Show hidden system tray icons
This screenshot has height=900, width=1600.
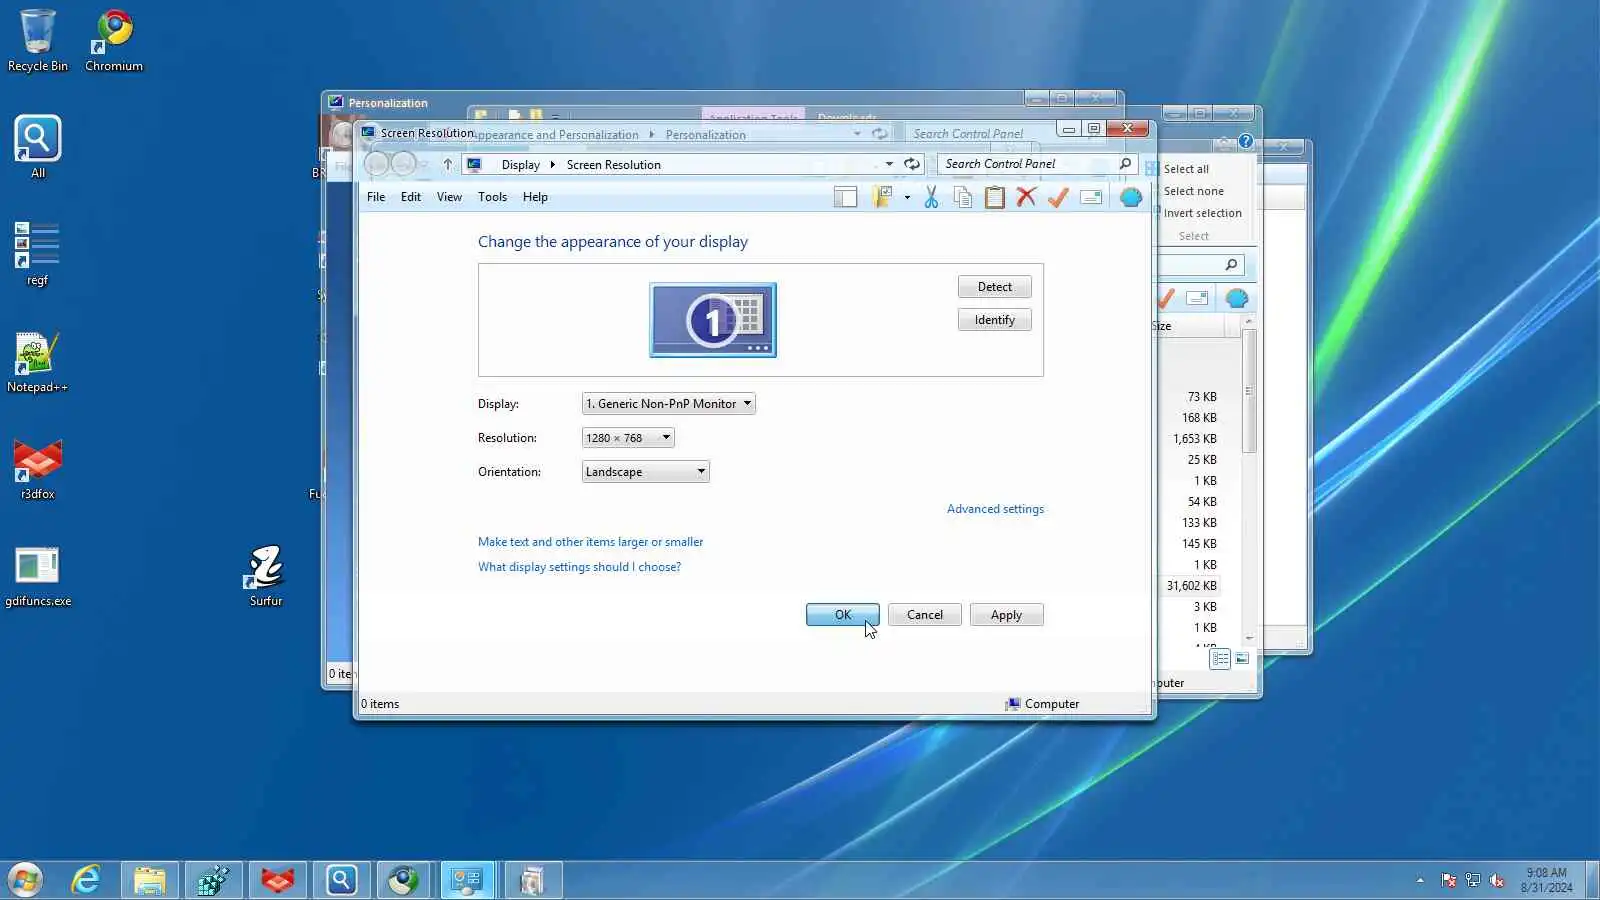(x=1420, y=880)
